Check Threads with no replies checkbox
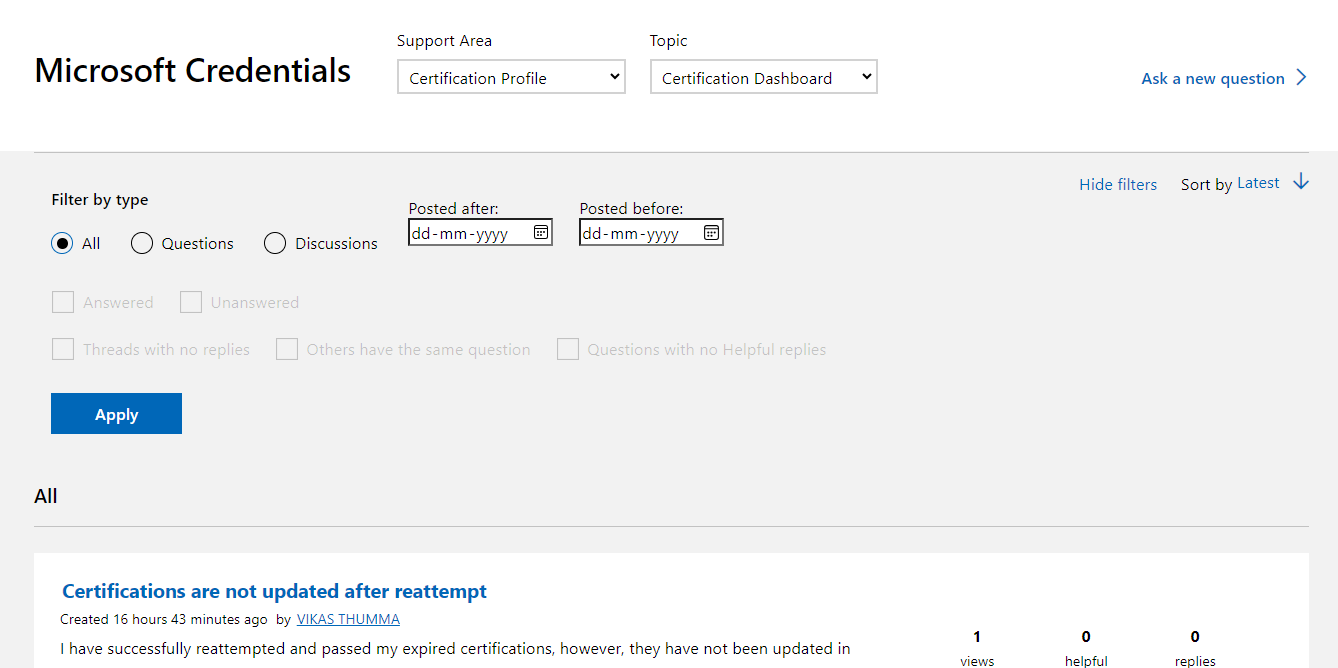The height and width of the screenshot is (668, 1338). [x=63, y=349]
